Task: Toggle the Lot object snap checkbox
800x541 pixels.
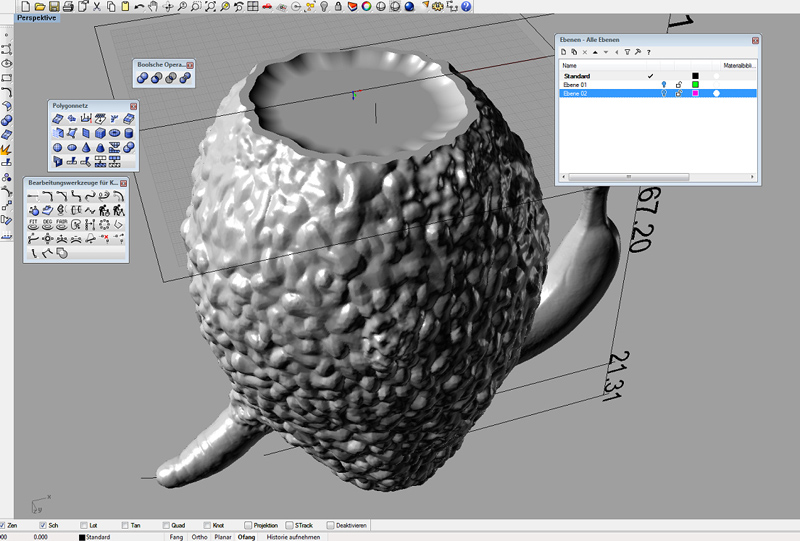Action: coord(84,525)
